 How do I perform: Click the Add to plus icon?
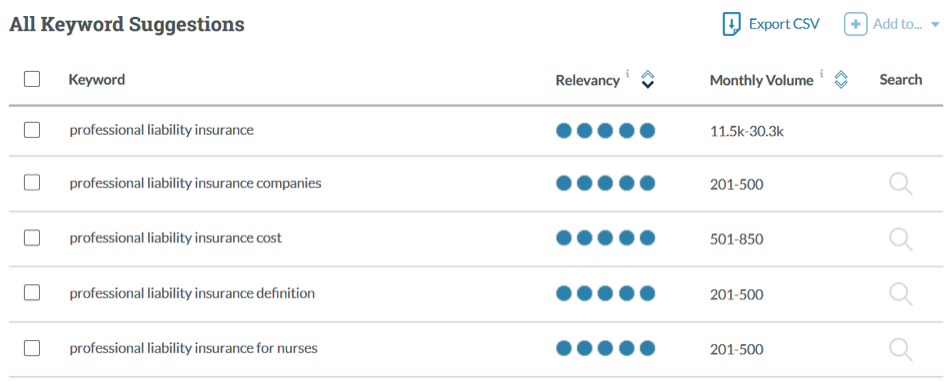855,25
